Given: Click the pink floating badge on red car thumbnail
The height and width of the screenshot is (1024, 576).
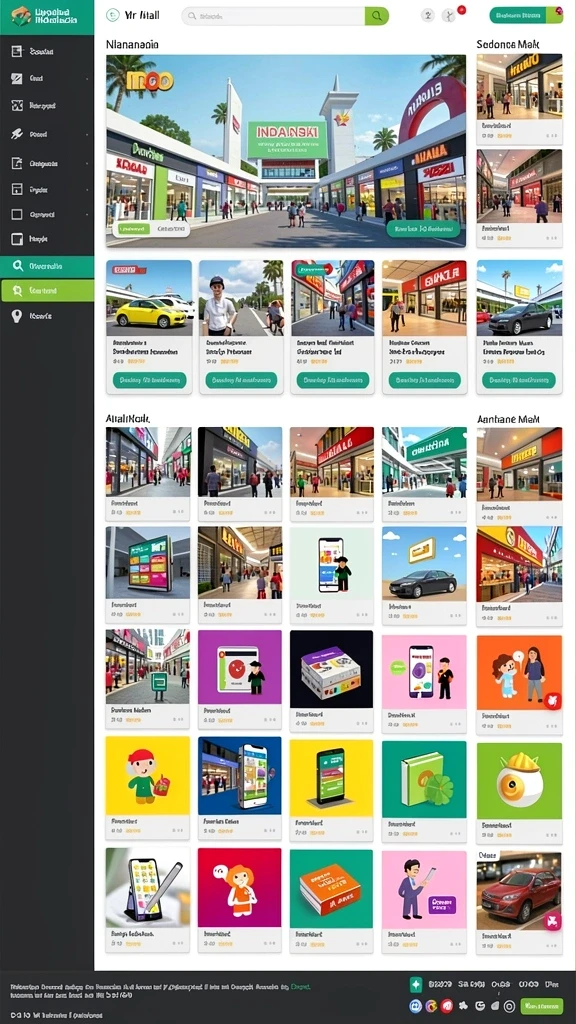Looking at the screenshot, I should pyautogui.click(x=552, y=922).
